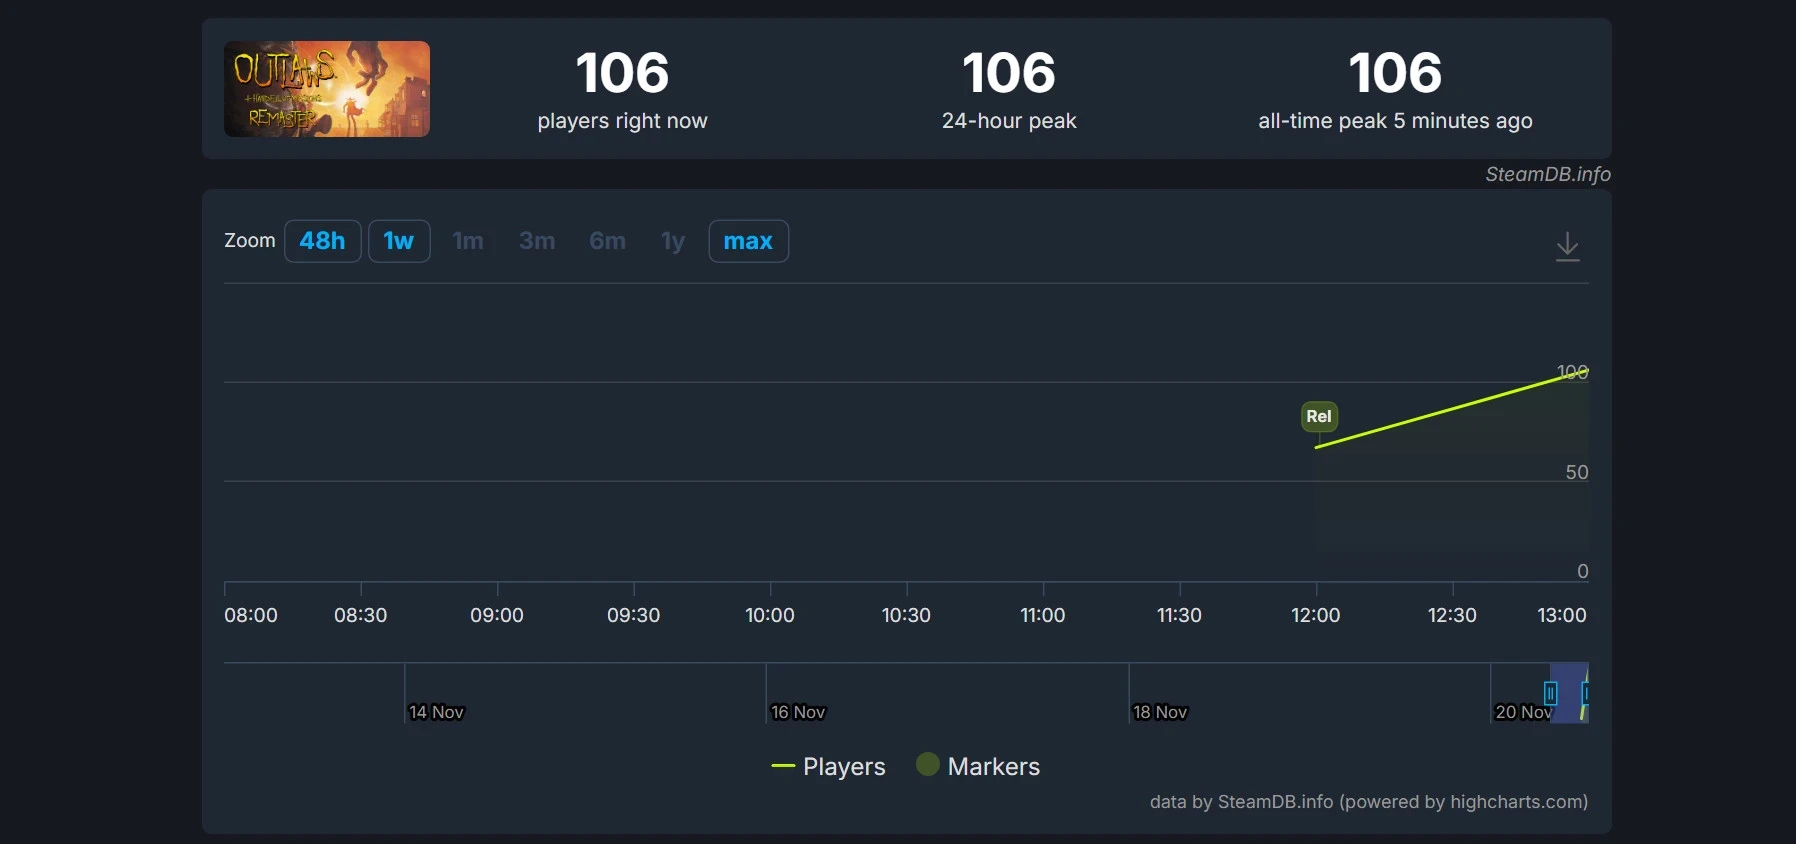Toggle the Players series in legend
Image resolution: width=1796 pixels, height=844 pixels.
pos(828,767)
